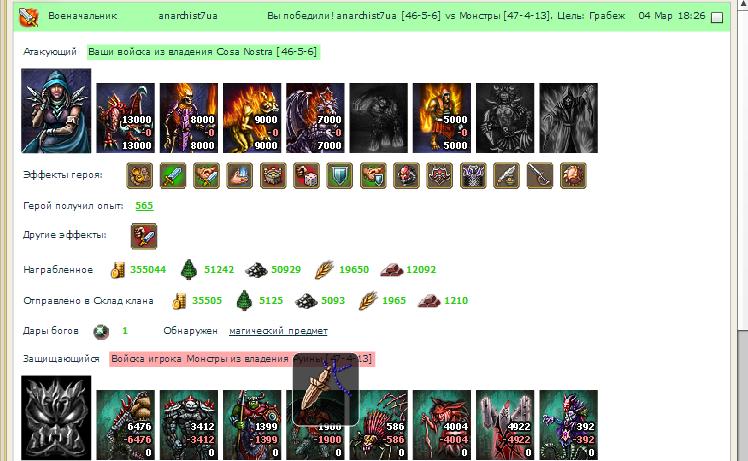
Task: Click the sword on green hero effect icon
Action: (x=173, y=175)
